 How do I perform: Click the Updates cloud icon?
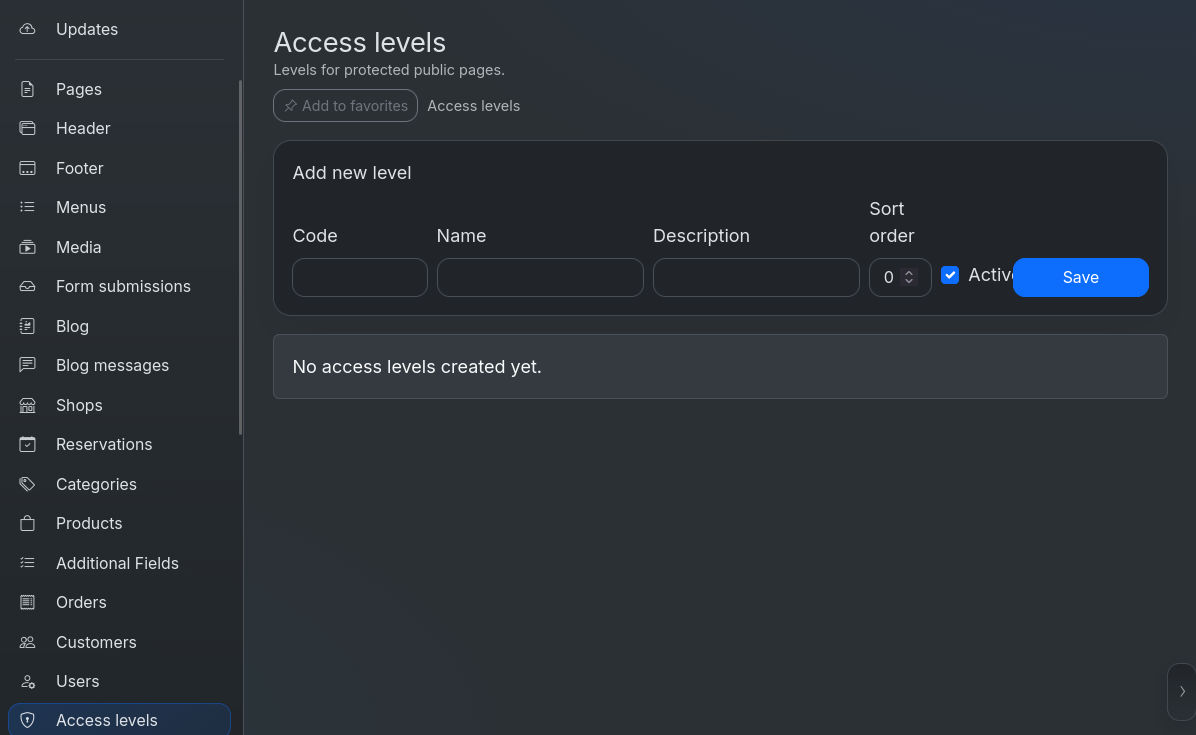tap(27, 29)
